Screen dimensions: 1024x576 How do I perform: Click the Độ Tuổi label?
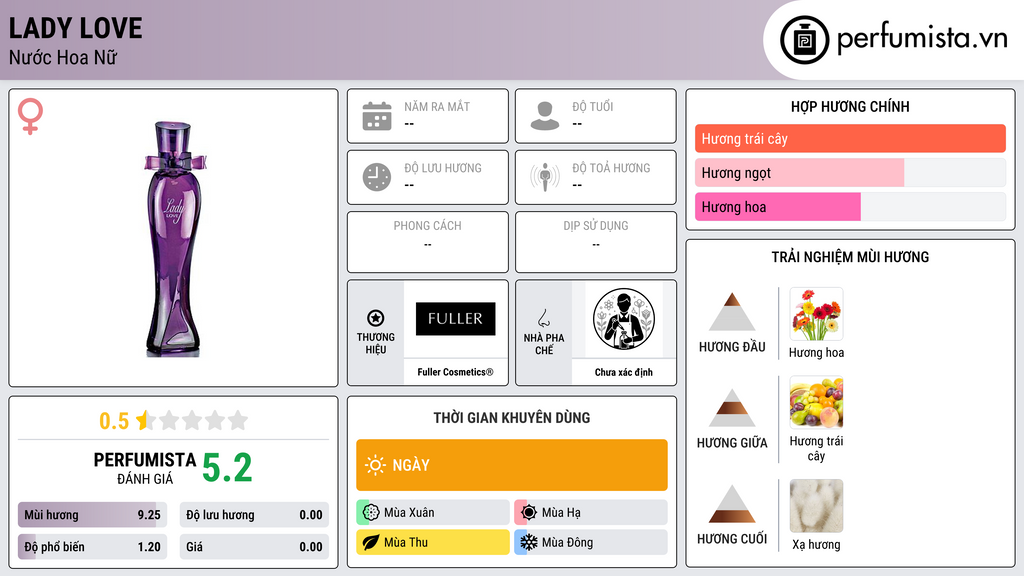[593, 106]
